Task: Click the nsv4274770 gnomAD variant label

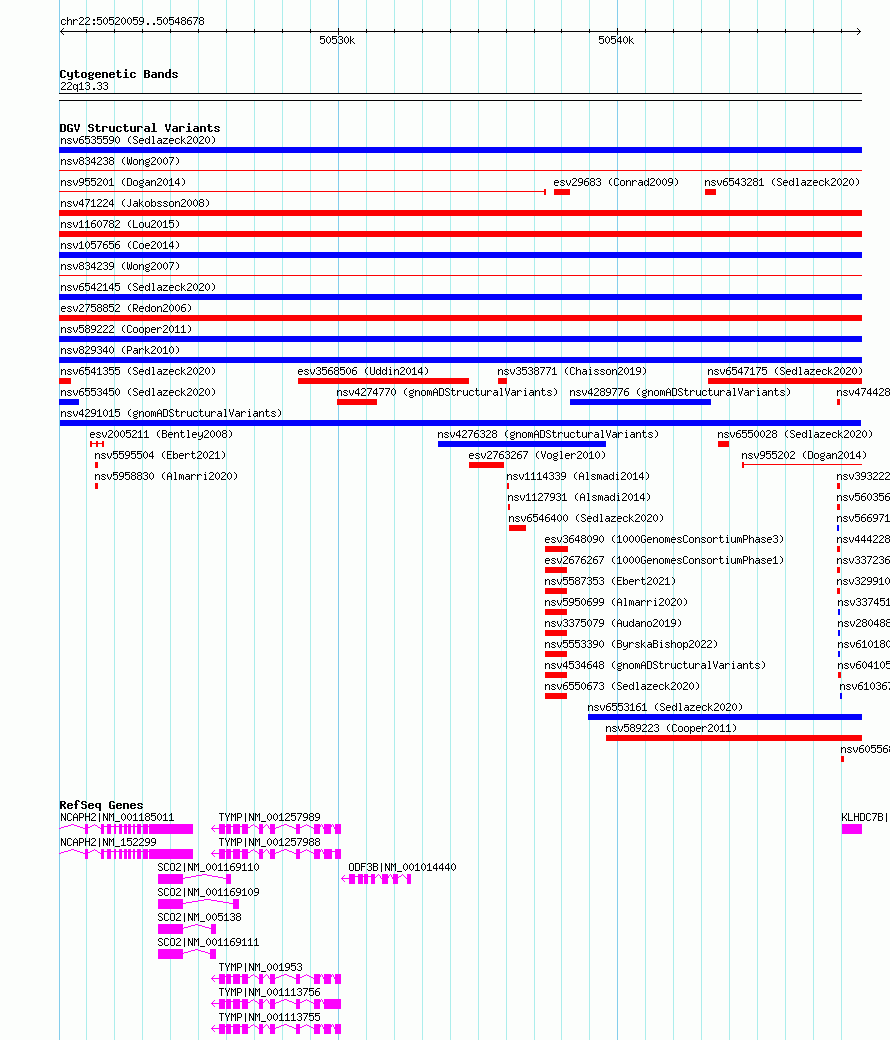Action: (x=448, y=393)
